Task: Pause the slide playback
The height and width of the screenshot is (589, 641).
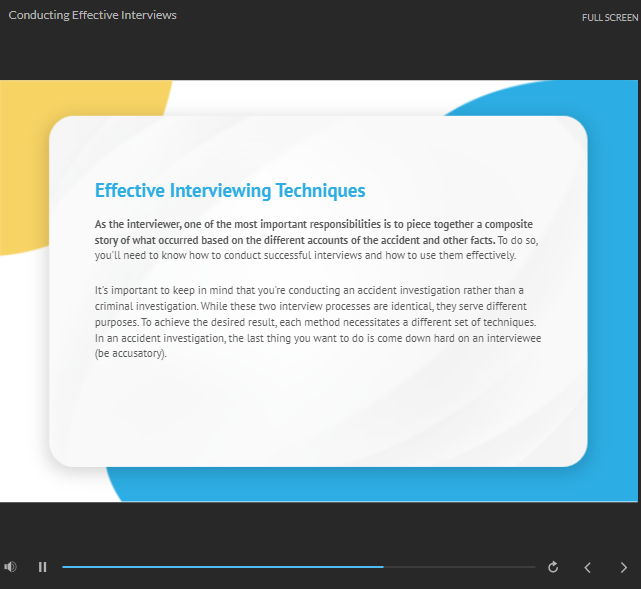Action: click(x=43, y=567)
